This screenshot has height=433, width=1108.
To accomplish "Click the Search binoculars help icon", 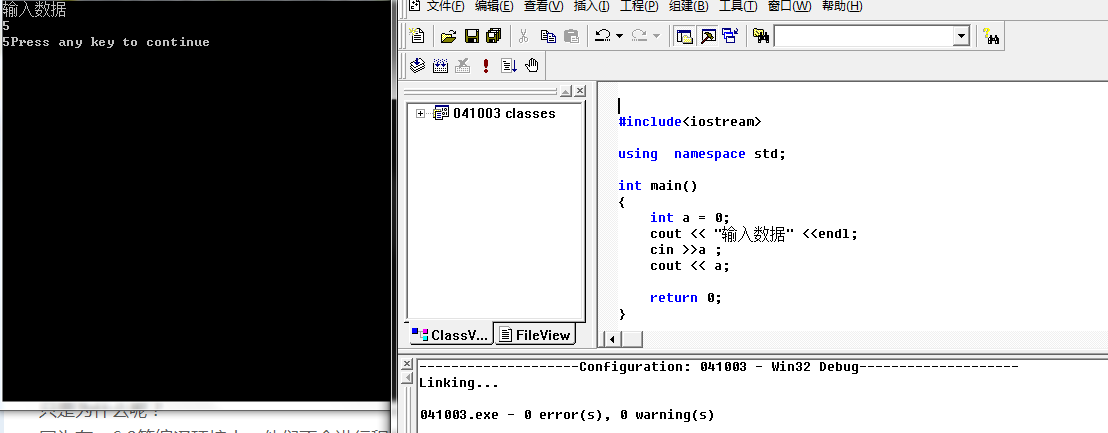I will coord(991,36).
